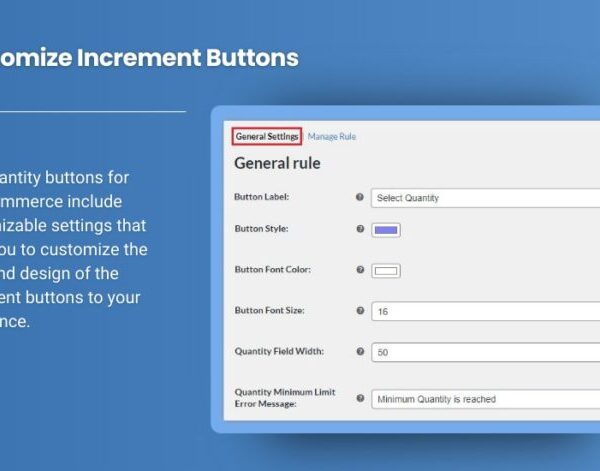Click the 'Button Style:' label text

[261, 228]
